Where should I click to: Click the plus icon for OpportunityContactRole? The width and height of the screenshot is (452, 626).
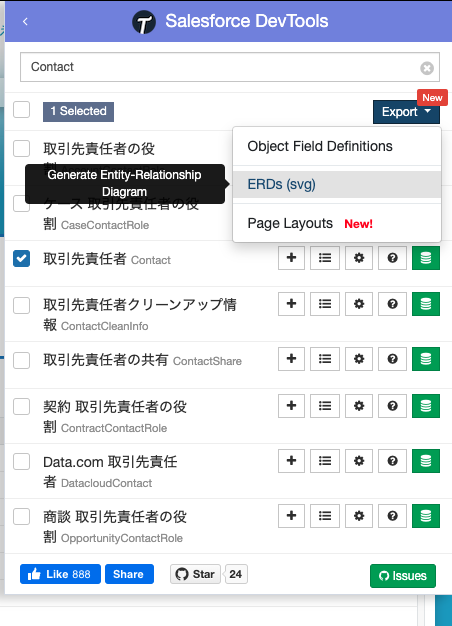291,516
